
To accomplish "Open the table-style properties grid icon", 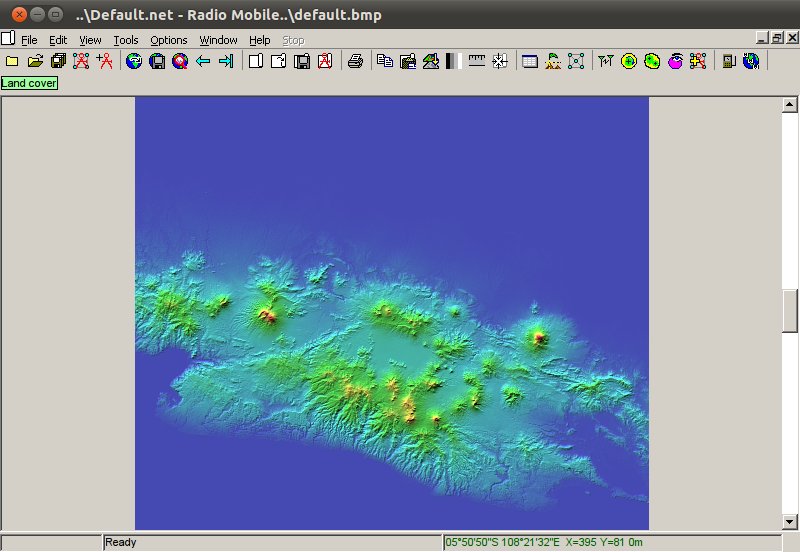I will [x=530, y=62].
